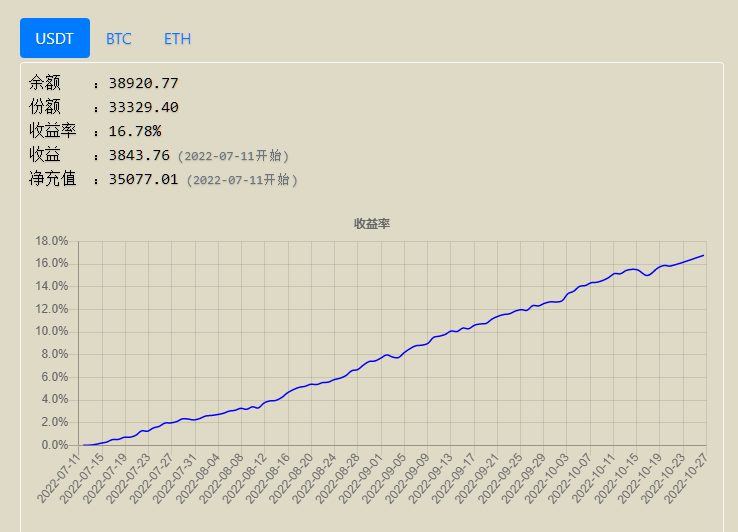Click the yield rate value 16.78%
This screenshot has width=738, height=532.
pyautogui.click(x=135, y=131)
